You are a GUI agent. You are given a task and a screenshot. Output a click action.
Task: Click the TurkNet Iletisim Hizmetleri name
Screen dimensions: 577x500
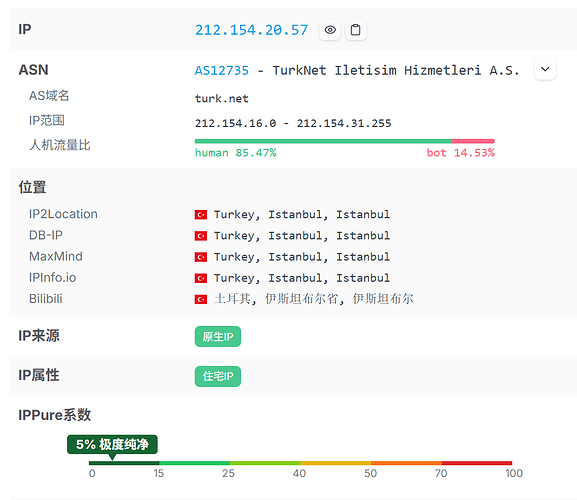396,70
